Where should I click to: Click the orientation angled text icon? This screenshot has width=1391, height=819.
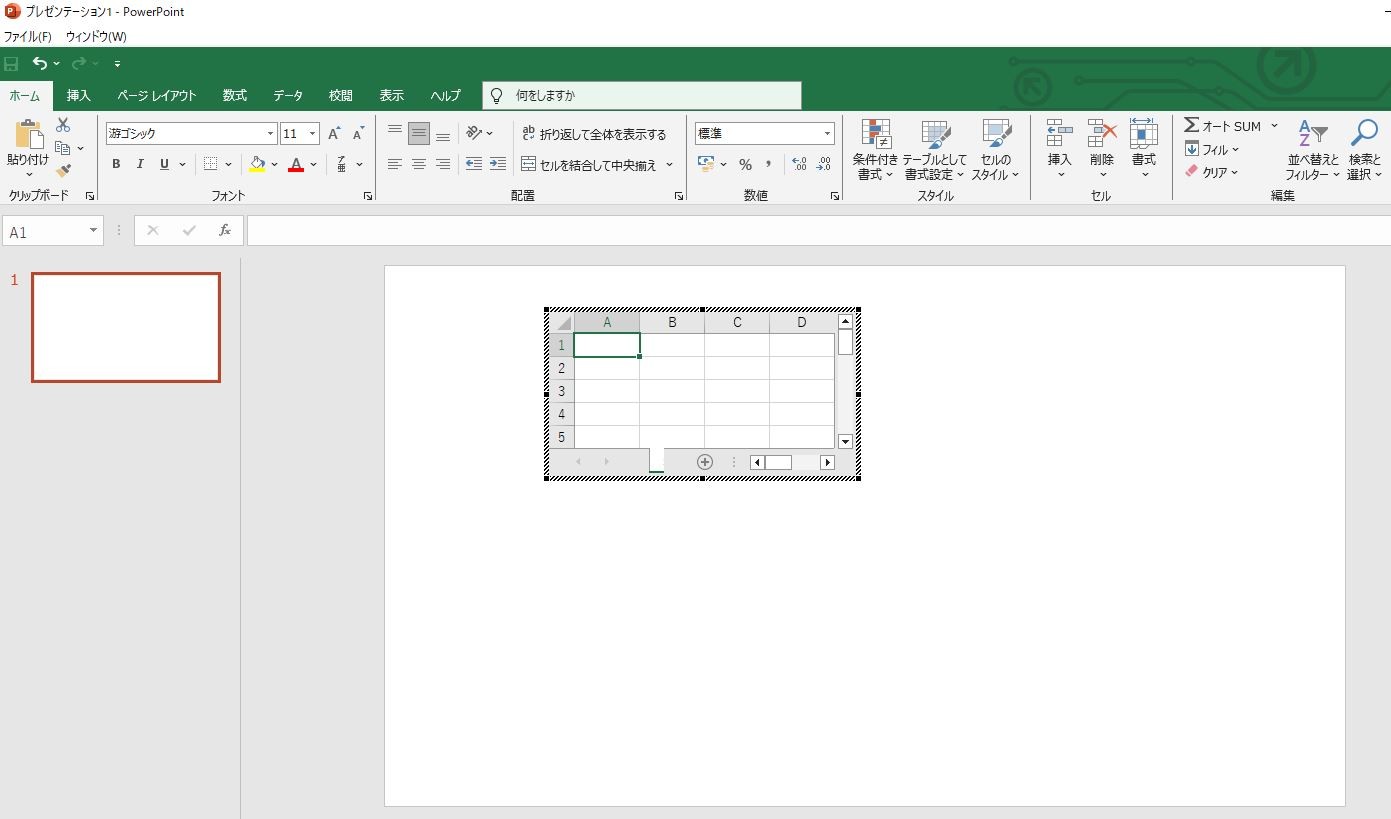pos(474,133)
